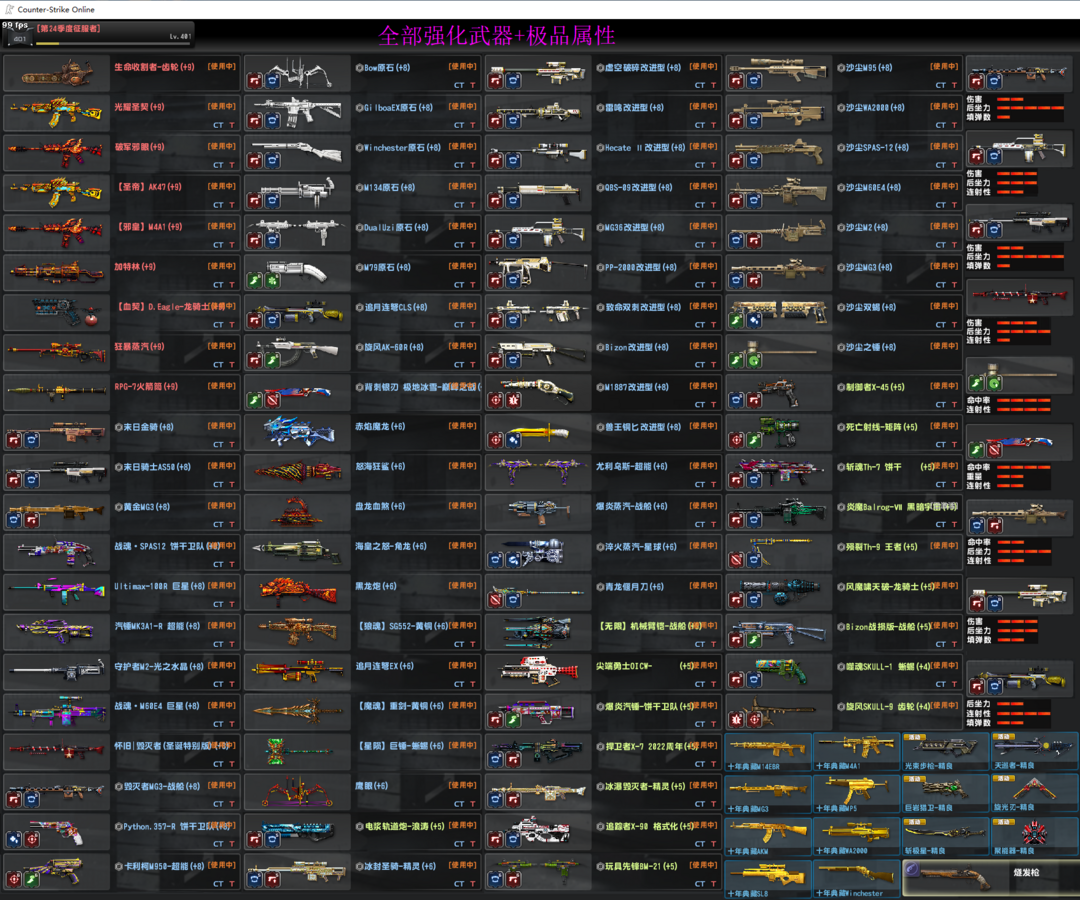Select the RPG-7火箭筒 launcher thumbnail

(56, 393)
